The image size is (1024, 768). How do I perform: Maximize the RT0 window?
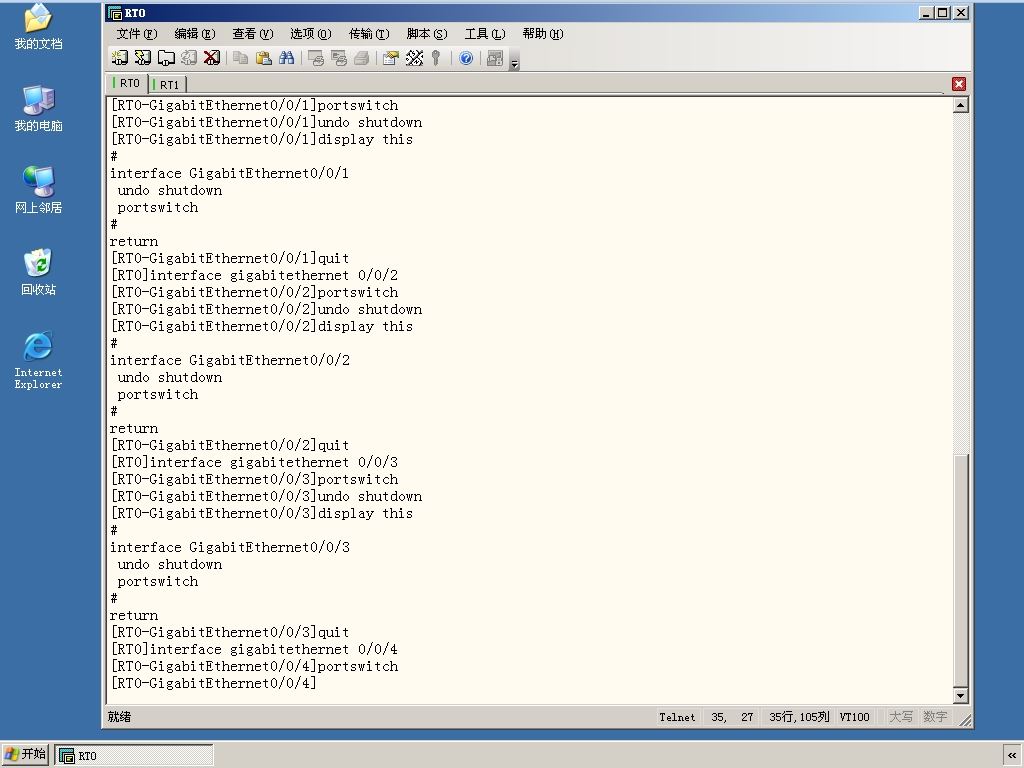tap(942, 12)
